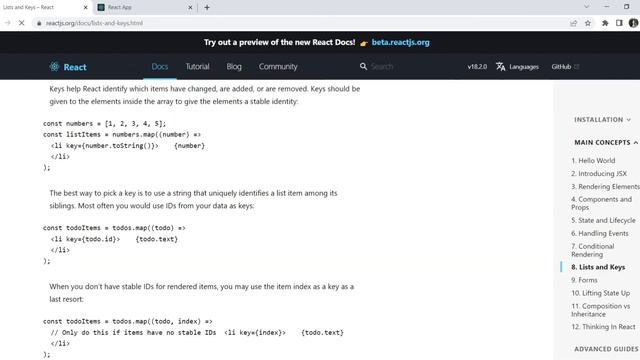Open the Chrome profile avatar

[x=633, y=23]
